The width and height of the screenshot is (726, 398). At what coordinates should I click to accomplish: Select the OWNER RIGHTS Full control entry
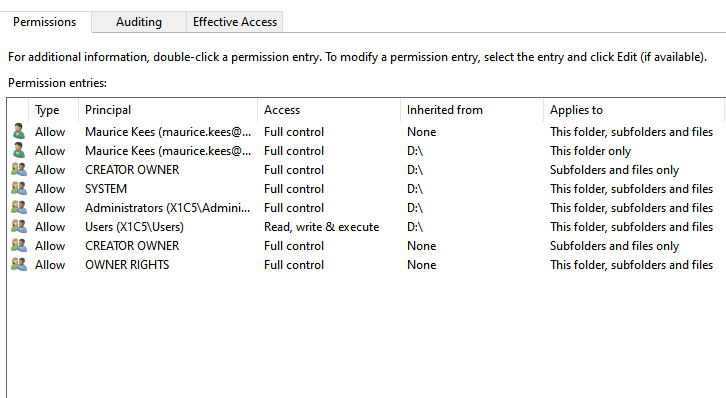[x=366, y=265]
